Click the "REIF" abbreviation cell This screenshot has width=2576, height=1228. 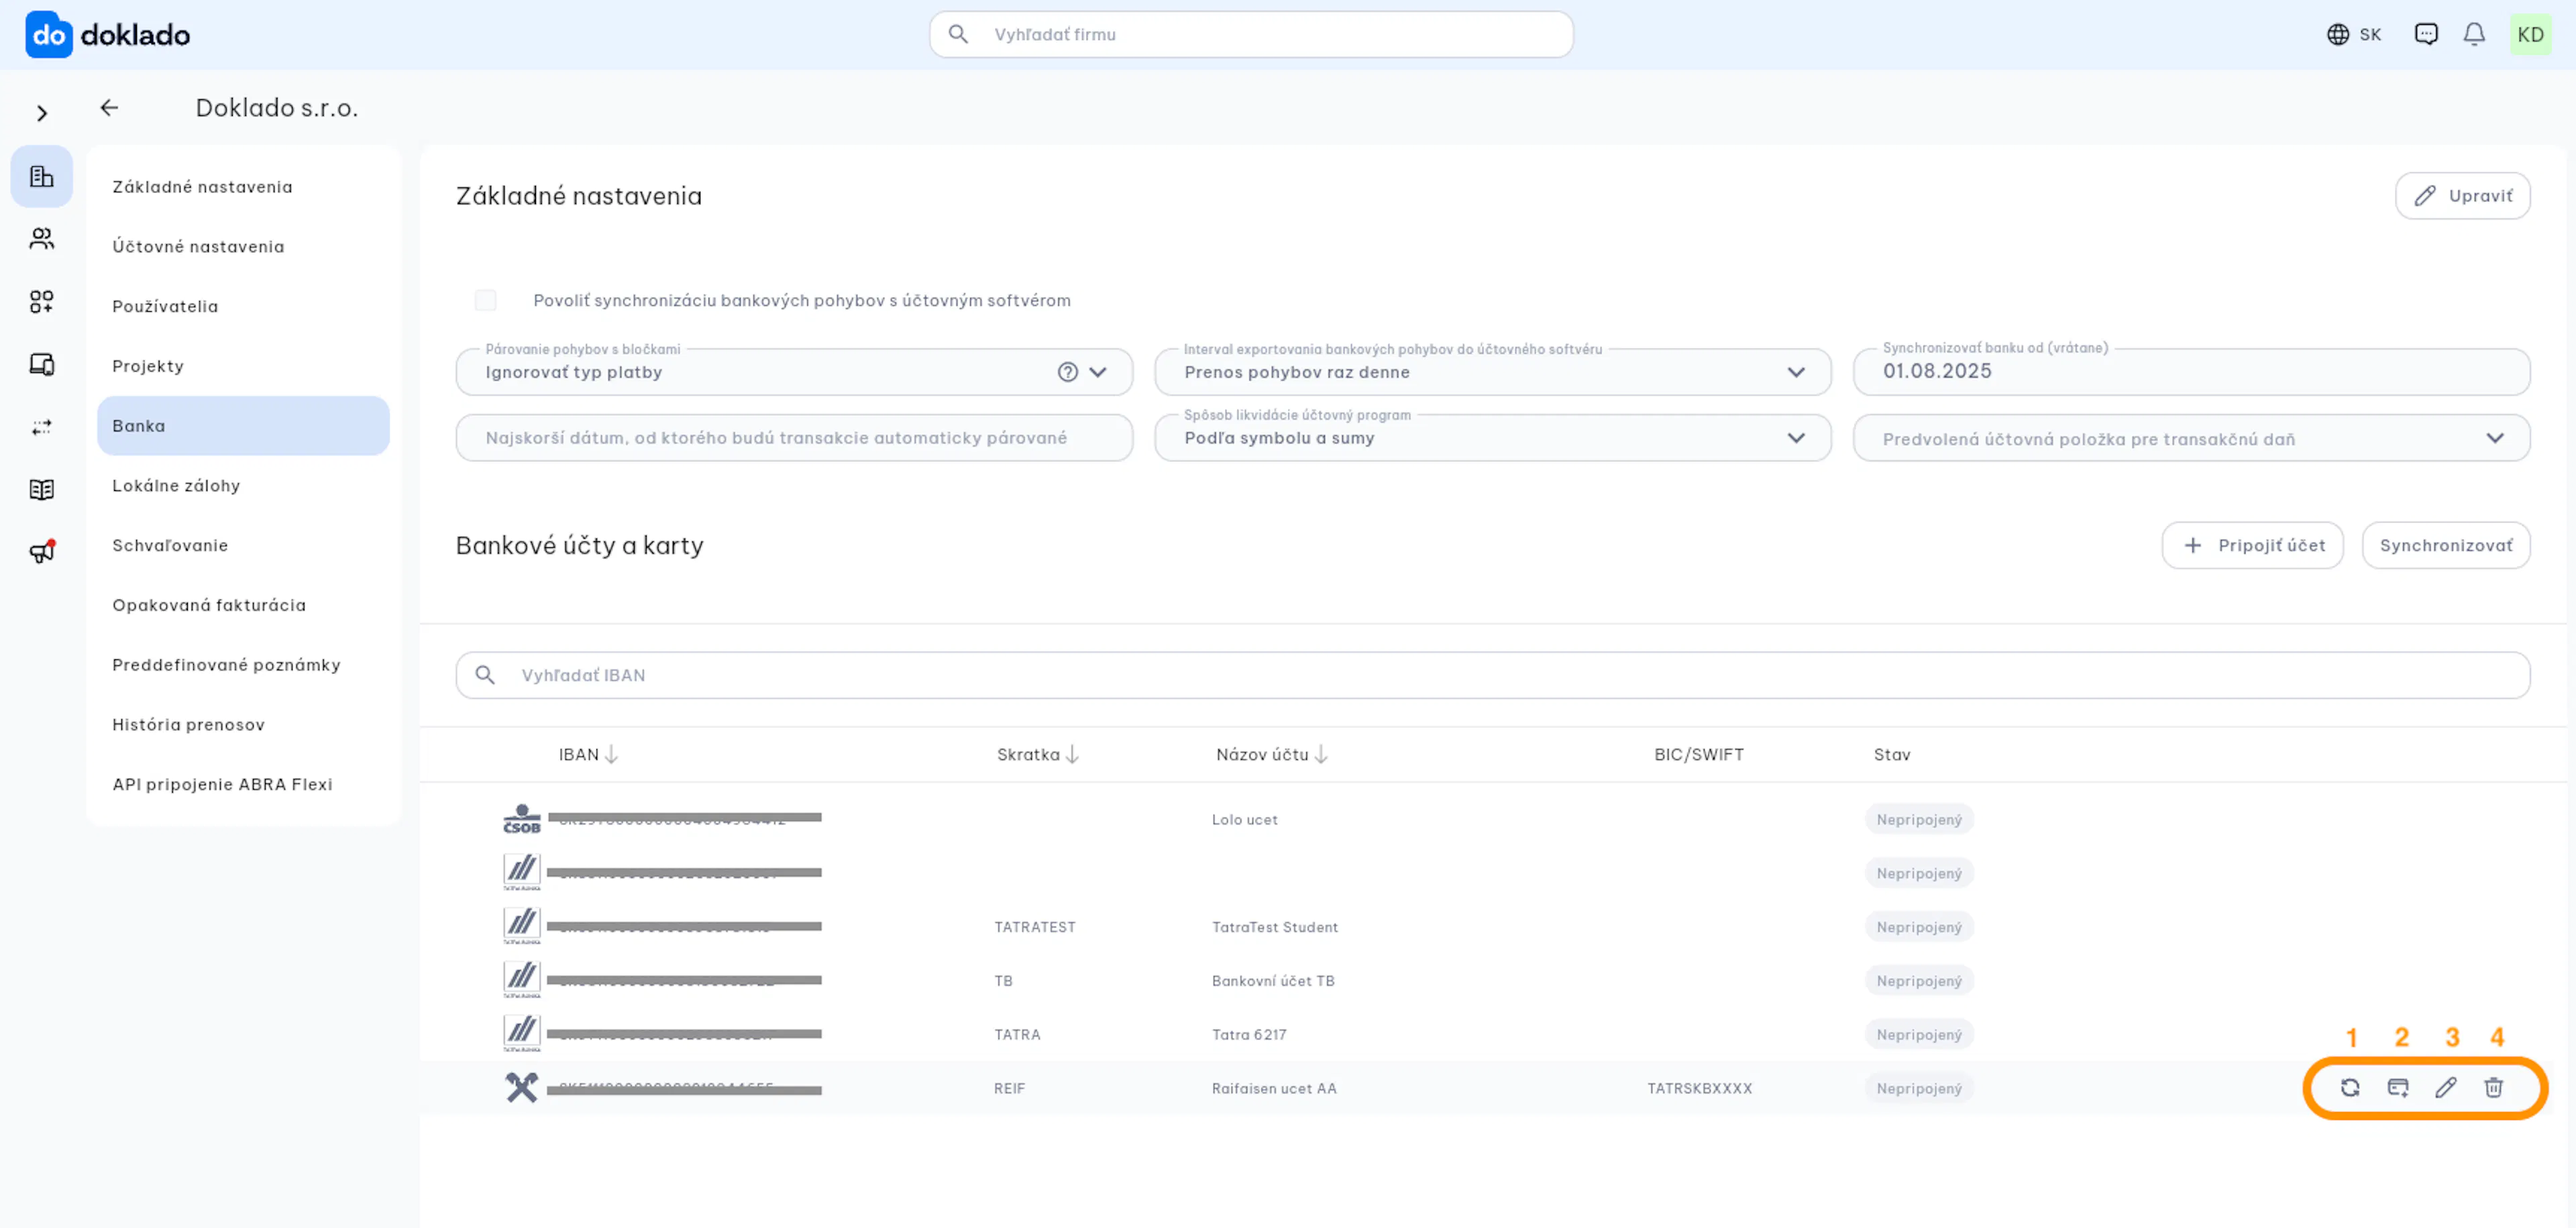[x=1009, y=1089]
